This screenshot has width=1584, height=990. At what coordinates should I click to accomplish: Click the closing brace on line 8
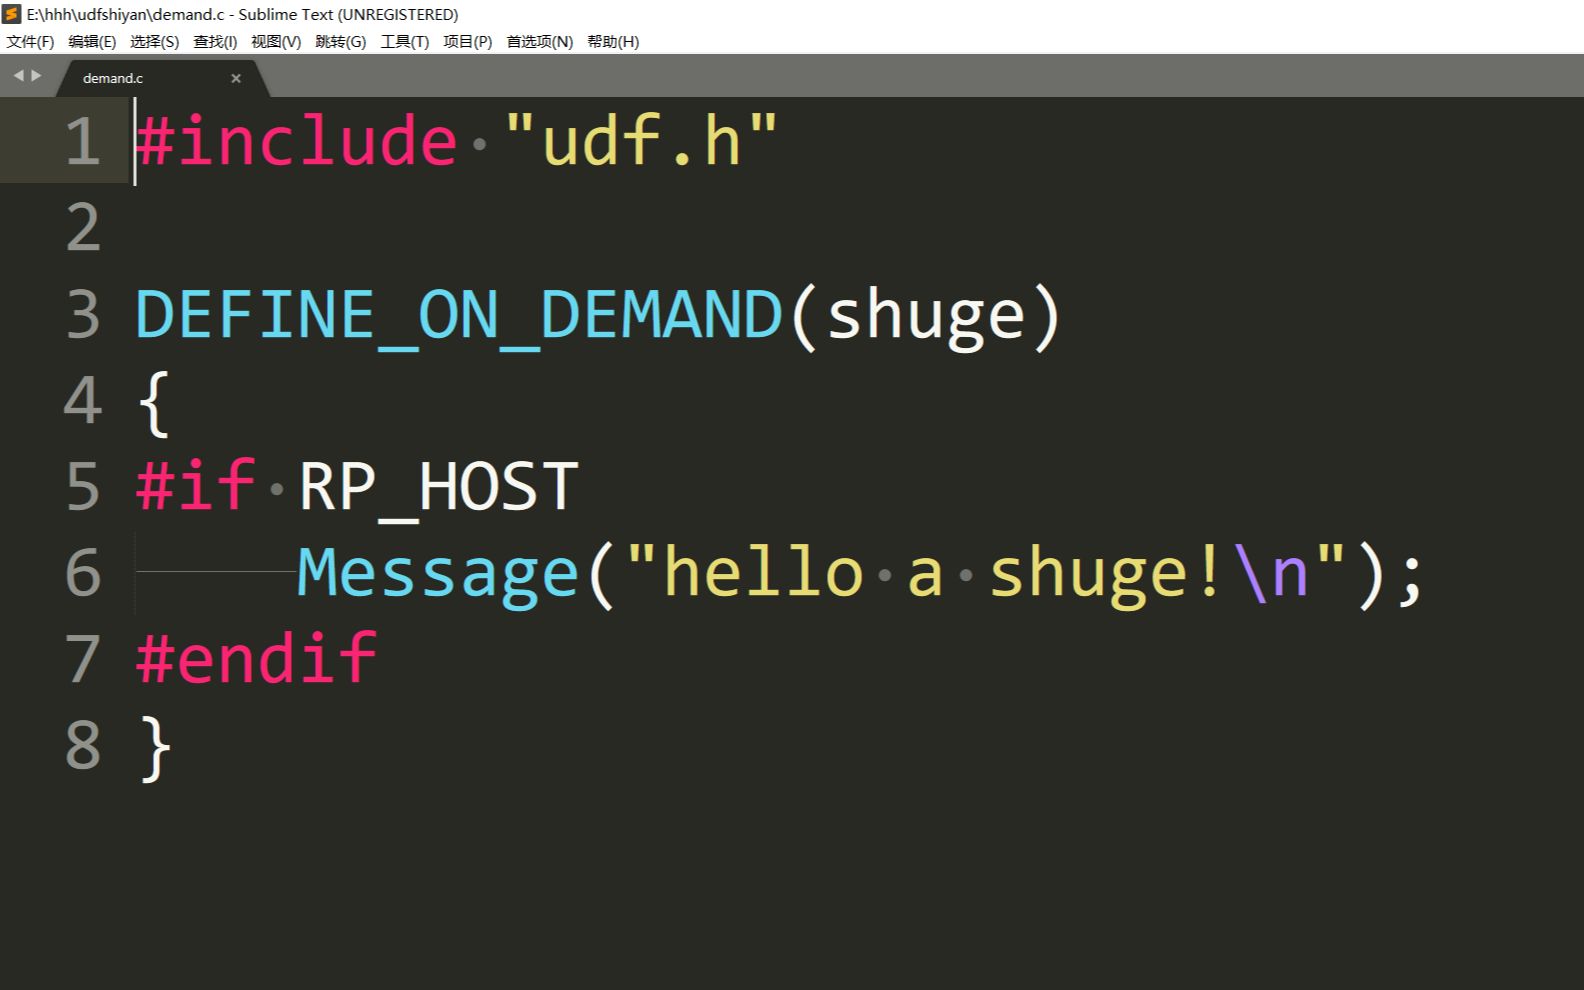click(156, 748)
